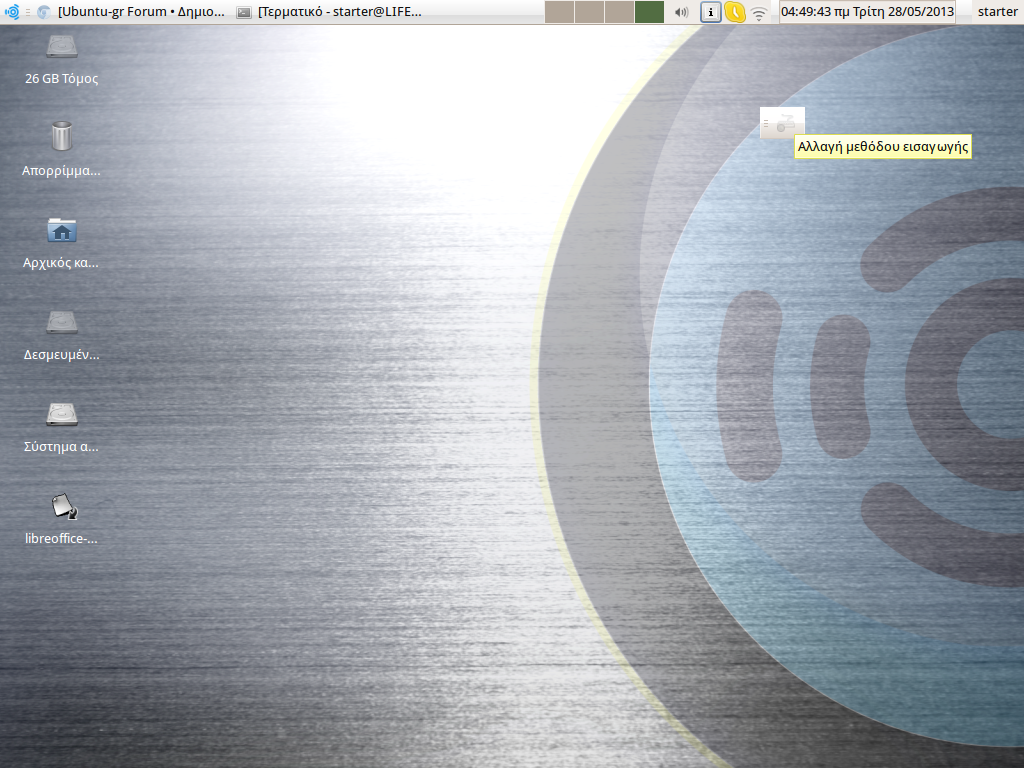The height and width of the screenshot is (768, 1024).
Task: Click the 'i' info indicator in panel
Action: 710,12
